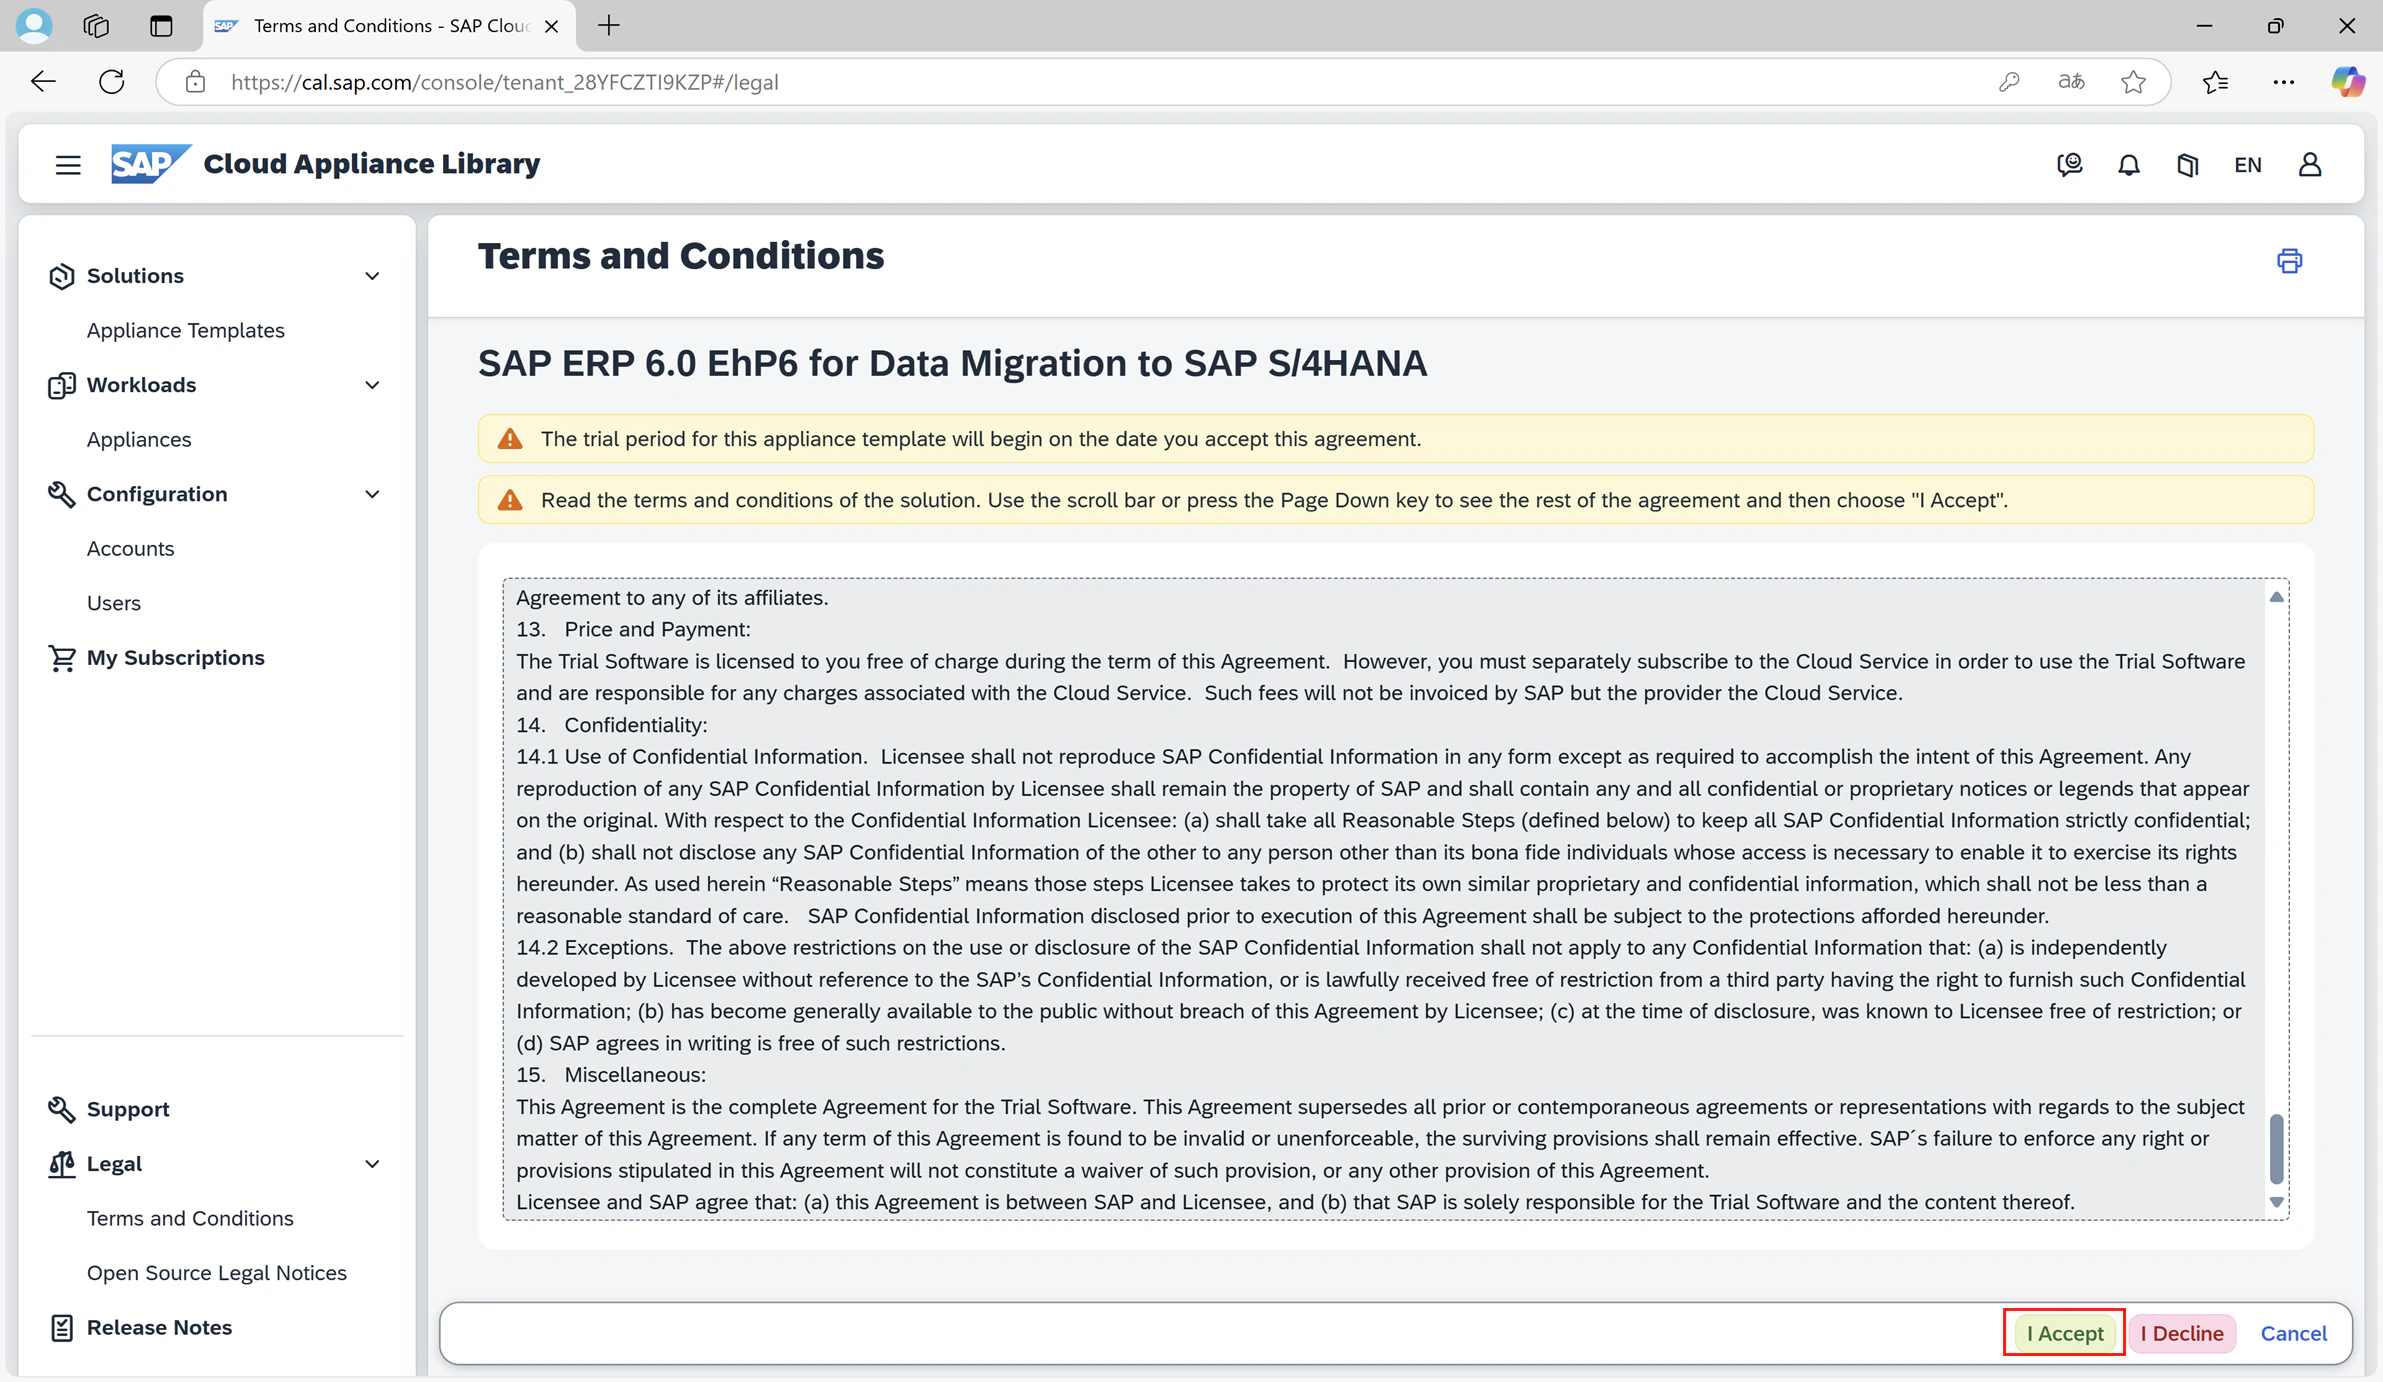Go back in the browser

43,82
